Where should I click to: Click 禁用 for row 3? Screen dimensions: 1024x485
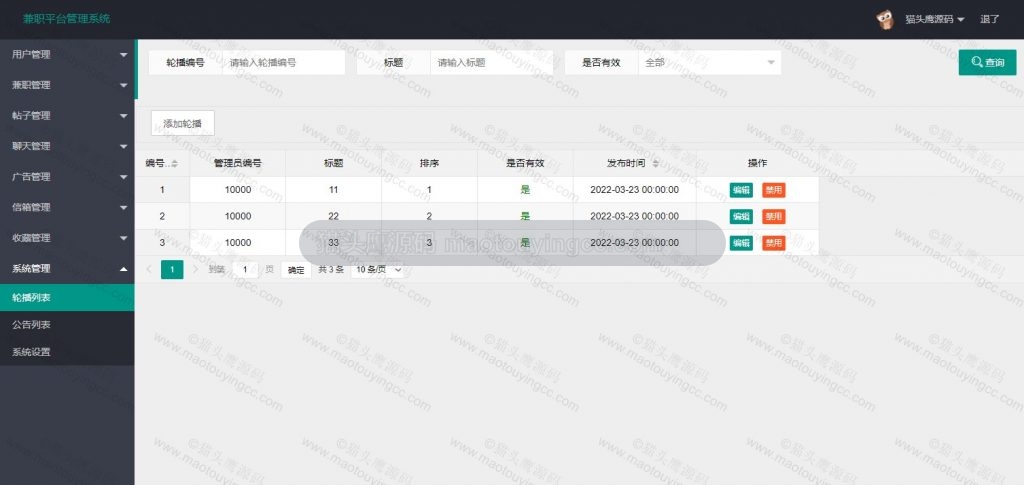[774, 243]
